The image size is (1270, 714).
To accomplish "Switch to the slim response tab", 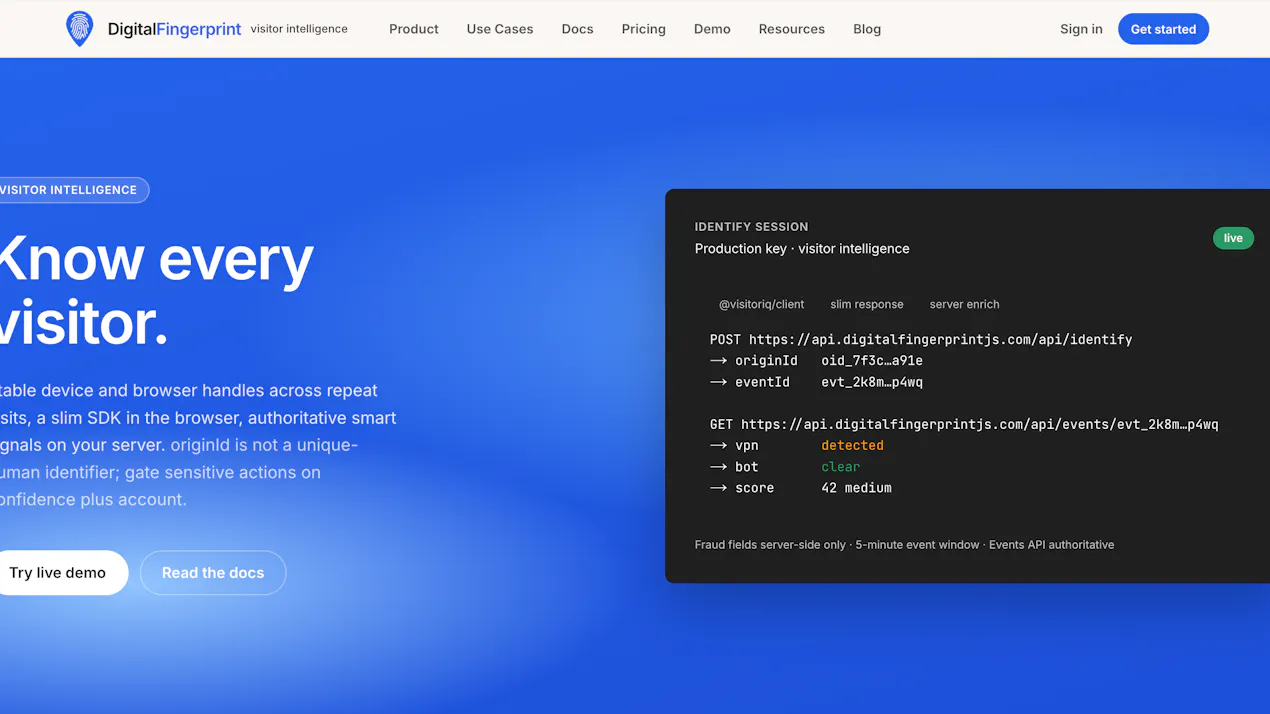I will coord(867,304).
